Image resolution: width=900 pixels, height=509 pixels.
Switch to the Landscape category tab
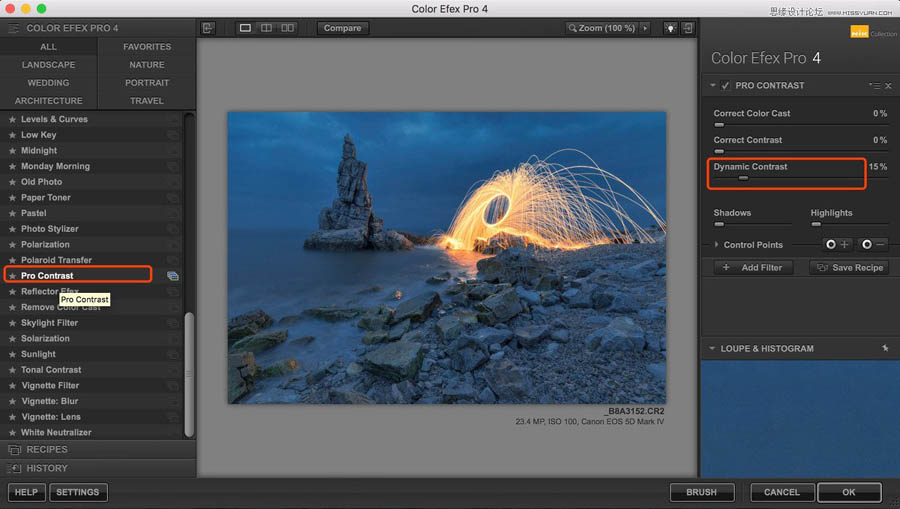click(x=48, y=65)
